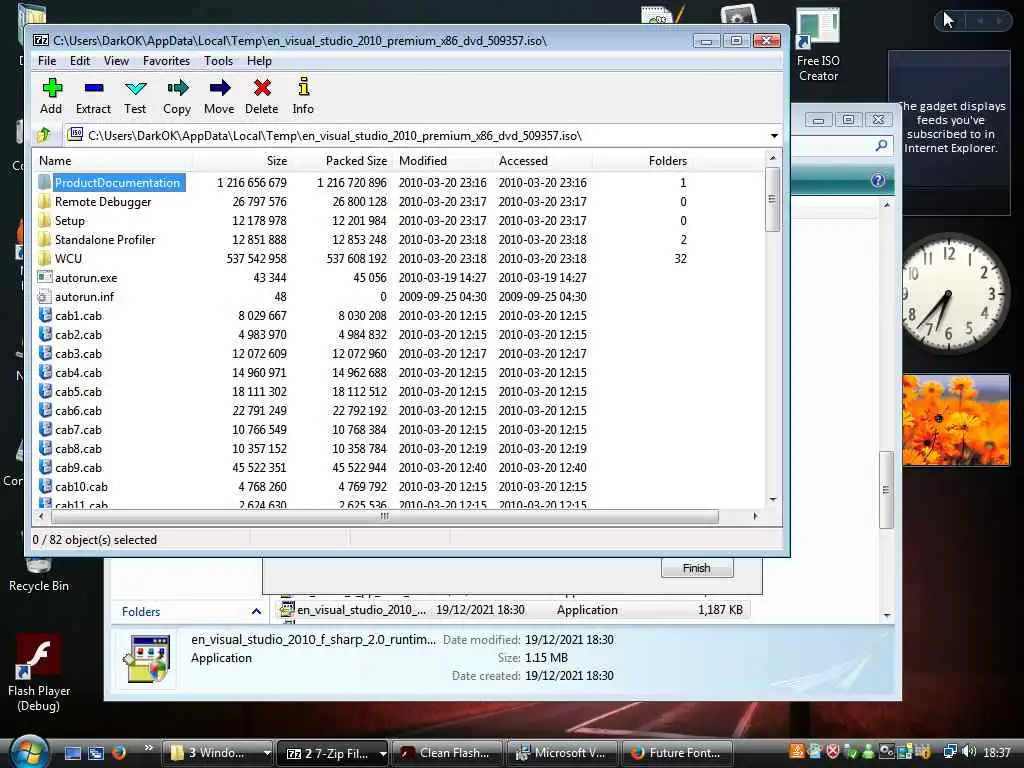
Task: Open the Flash Player (Debug) desktop shortcut
Action: click(39, 673)
